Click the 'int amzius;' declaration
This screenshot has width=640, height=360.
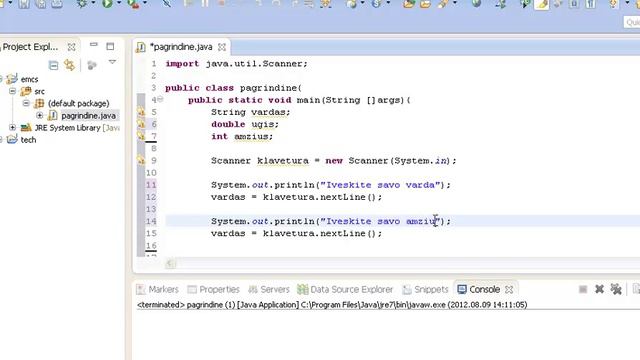(x=242, y=136)
